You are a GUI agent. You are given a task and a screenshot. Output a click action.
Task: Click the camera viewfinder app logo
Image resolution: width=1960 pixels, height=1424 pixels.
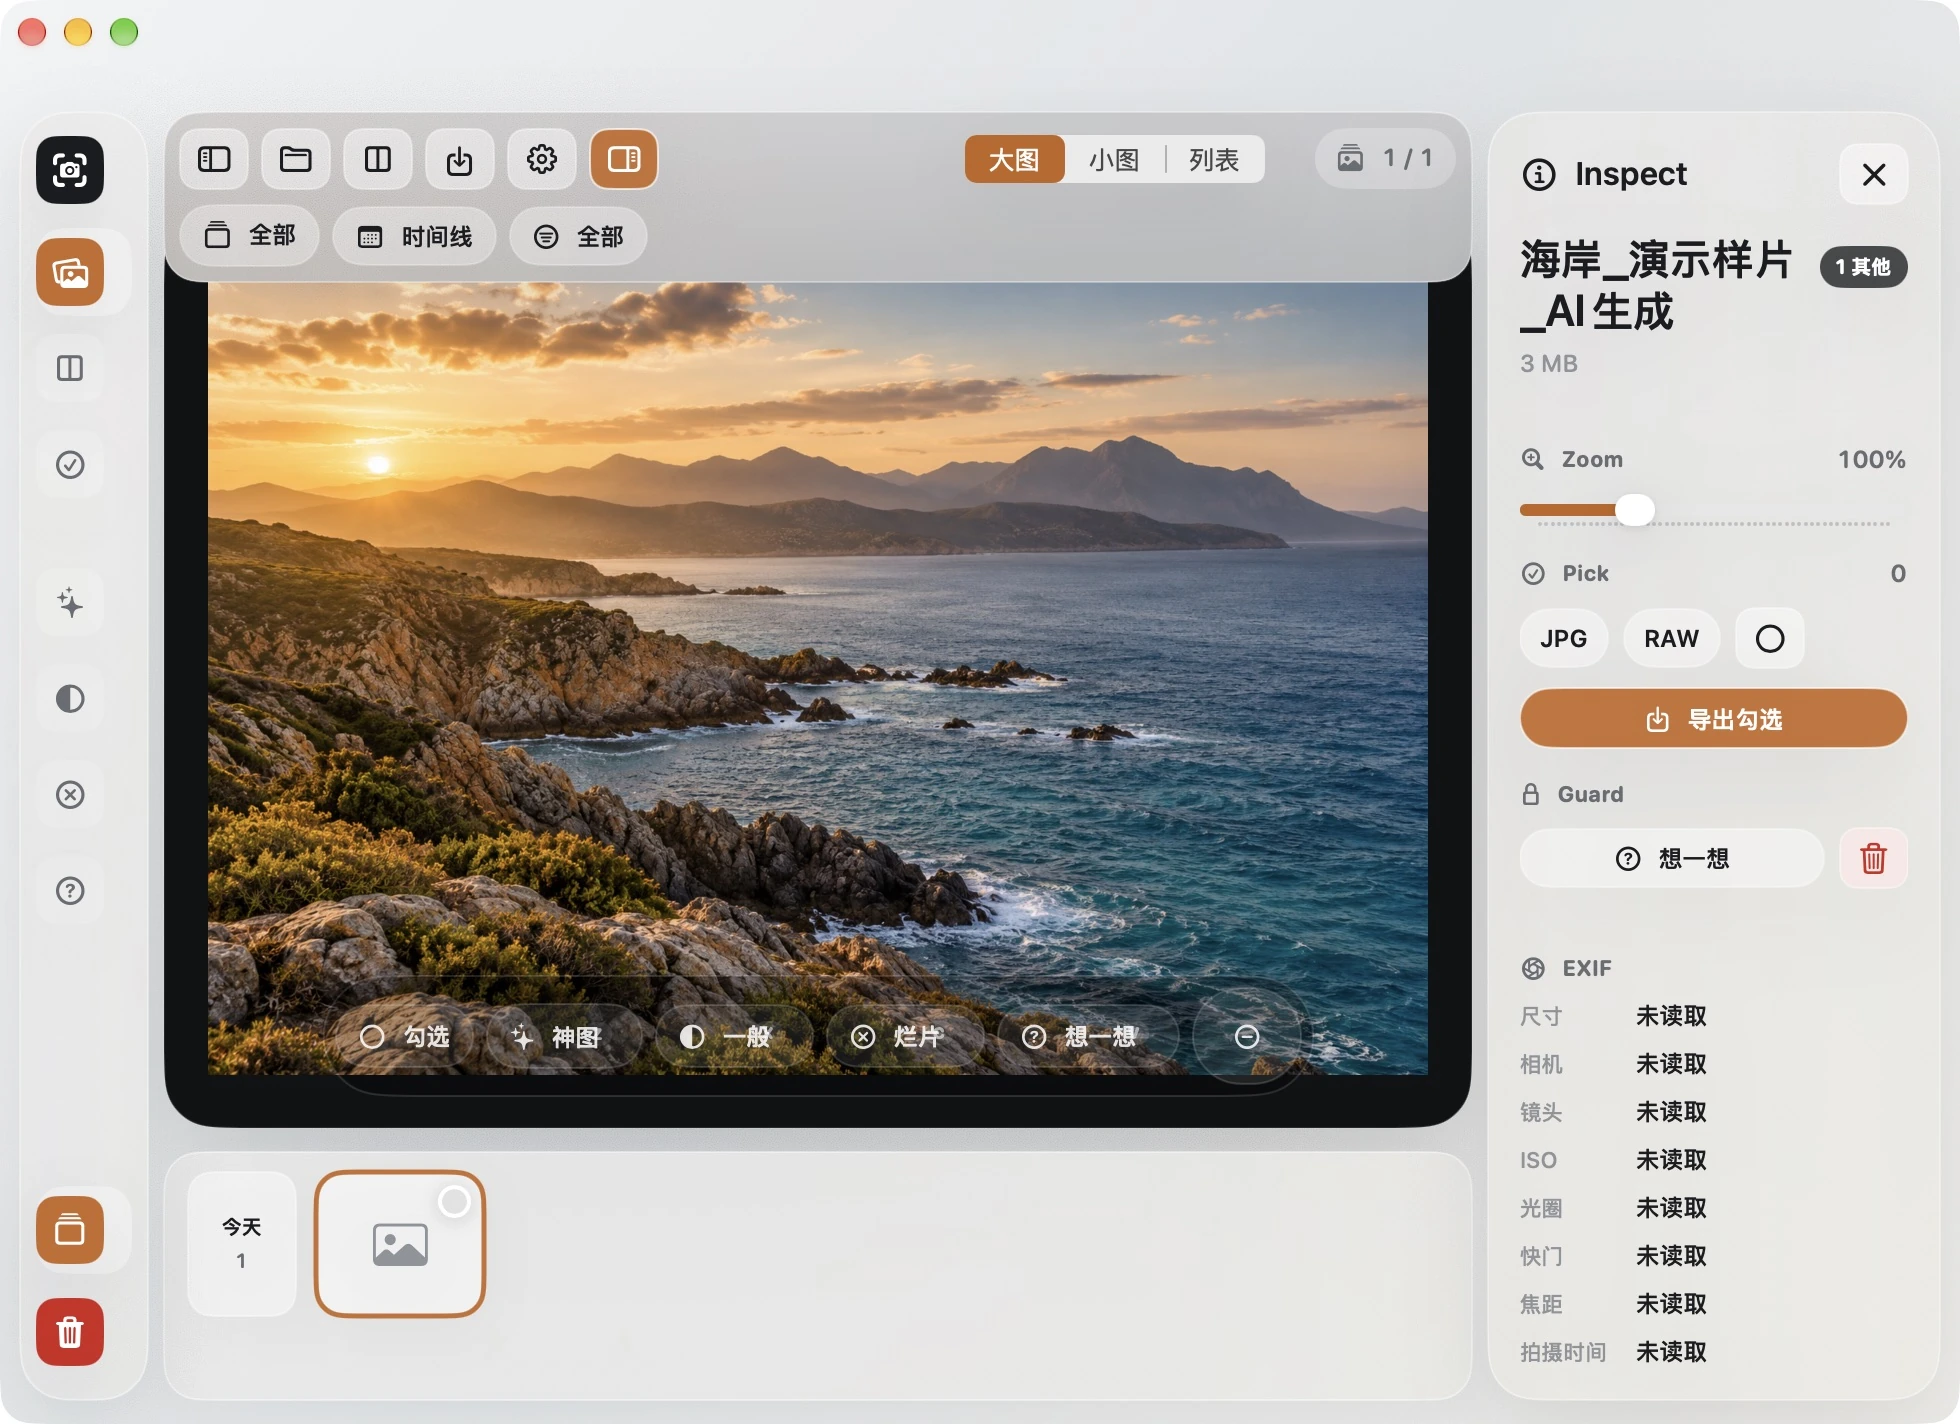[x=70, y=170]
